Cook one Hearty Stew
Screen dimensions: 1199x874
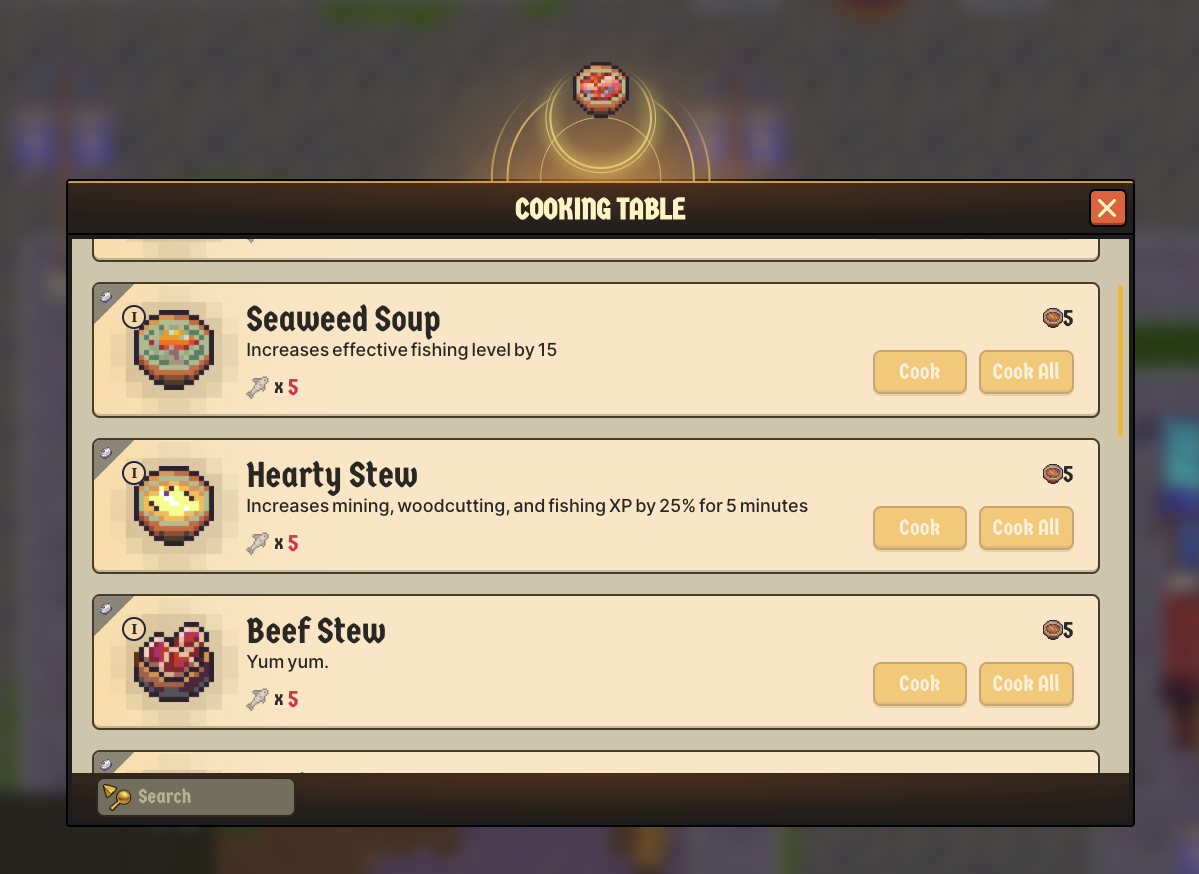(x=920, y=528)
